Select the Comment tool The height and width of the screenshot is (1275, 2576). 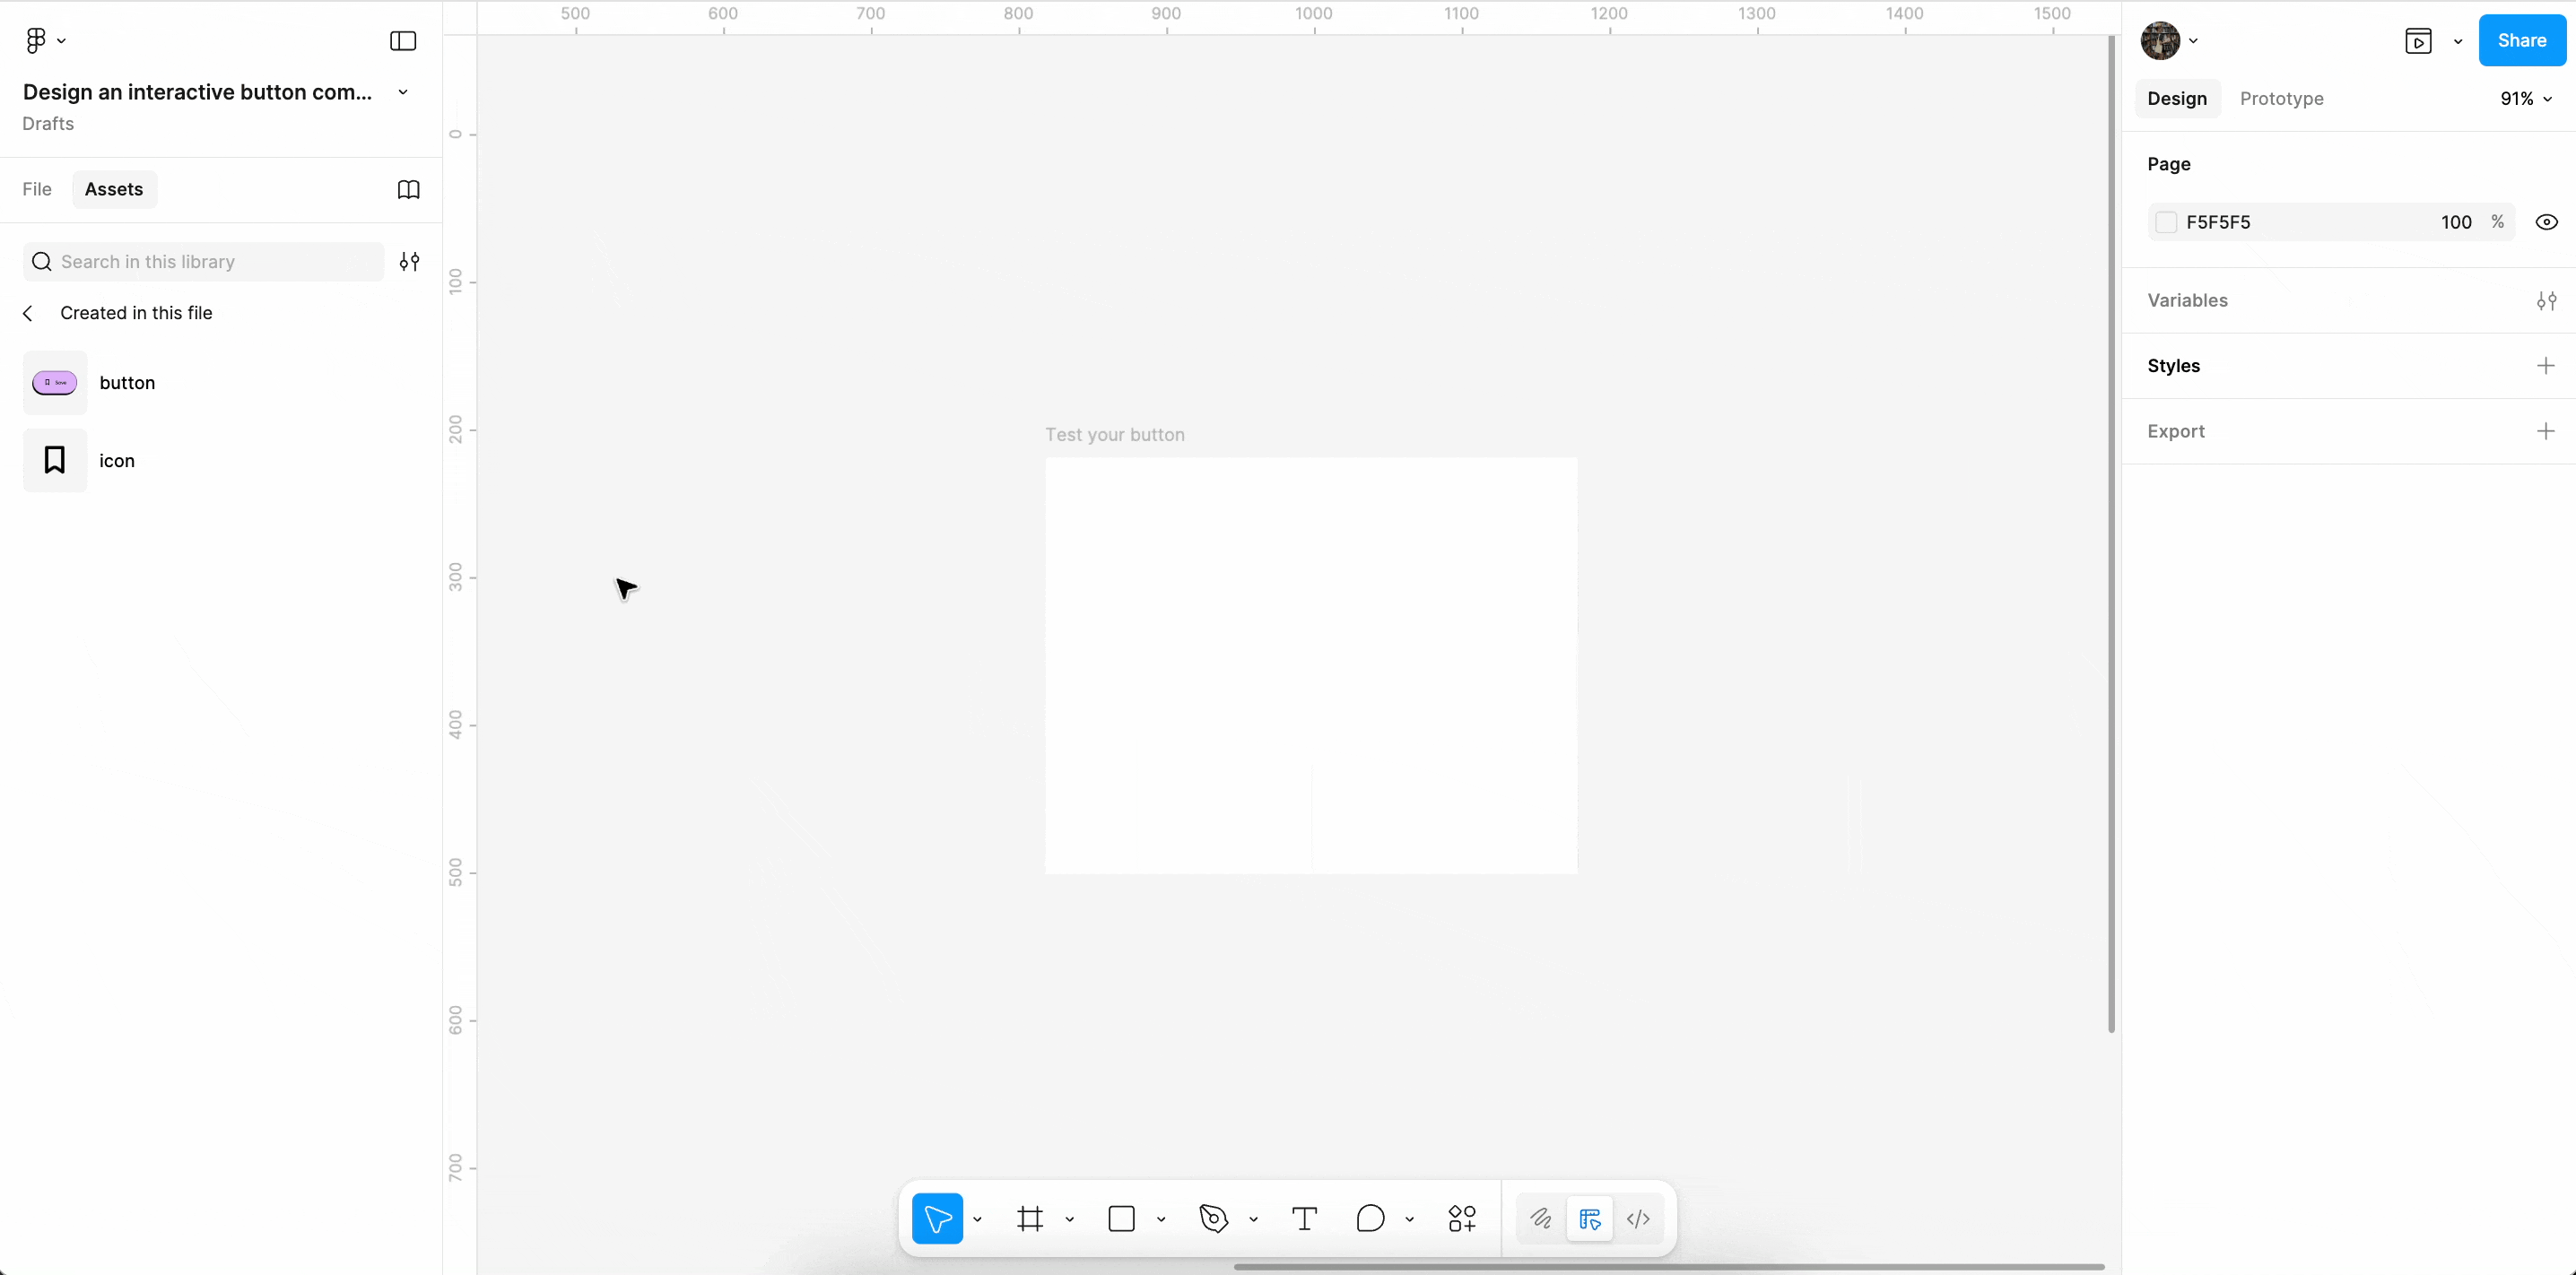pyautogui.click(x=1370, y=1219)
